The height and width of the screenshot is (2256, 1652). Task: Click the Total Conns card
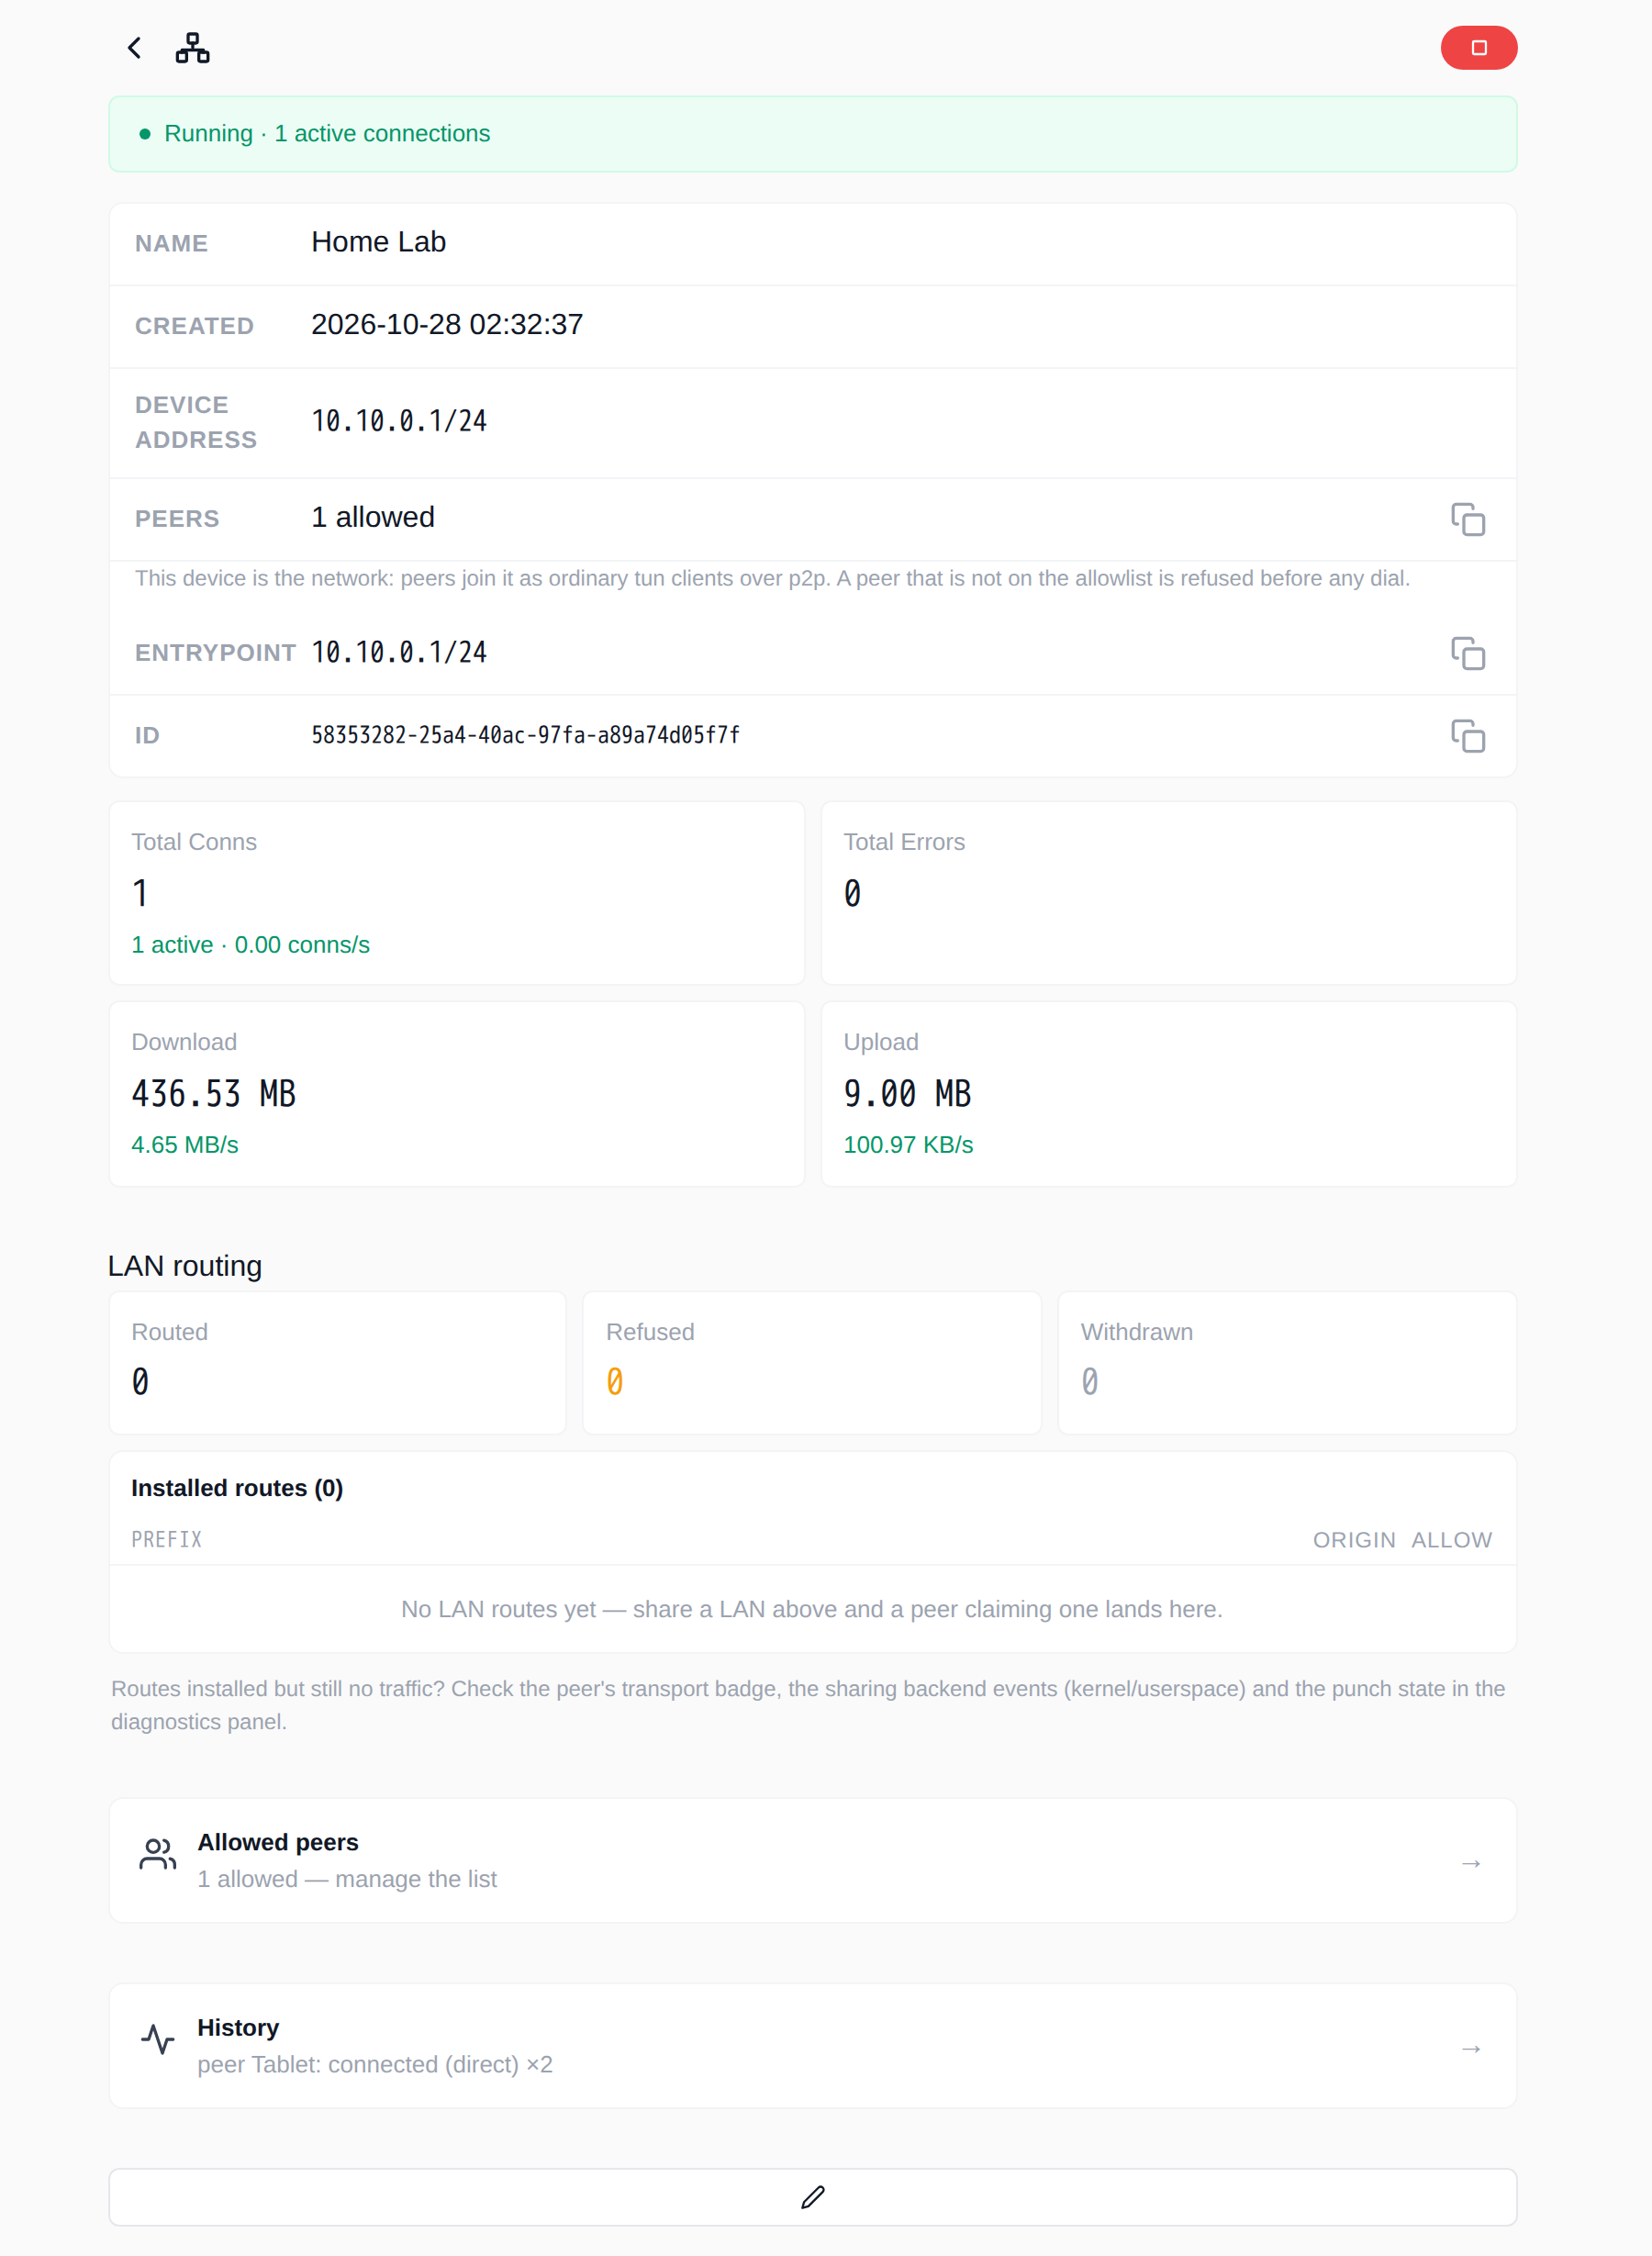[x=456, y=893]
